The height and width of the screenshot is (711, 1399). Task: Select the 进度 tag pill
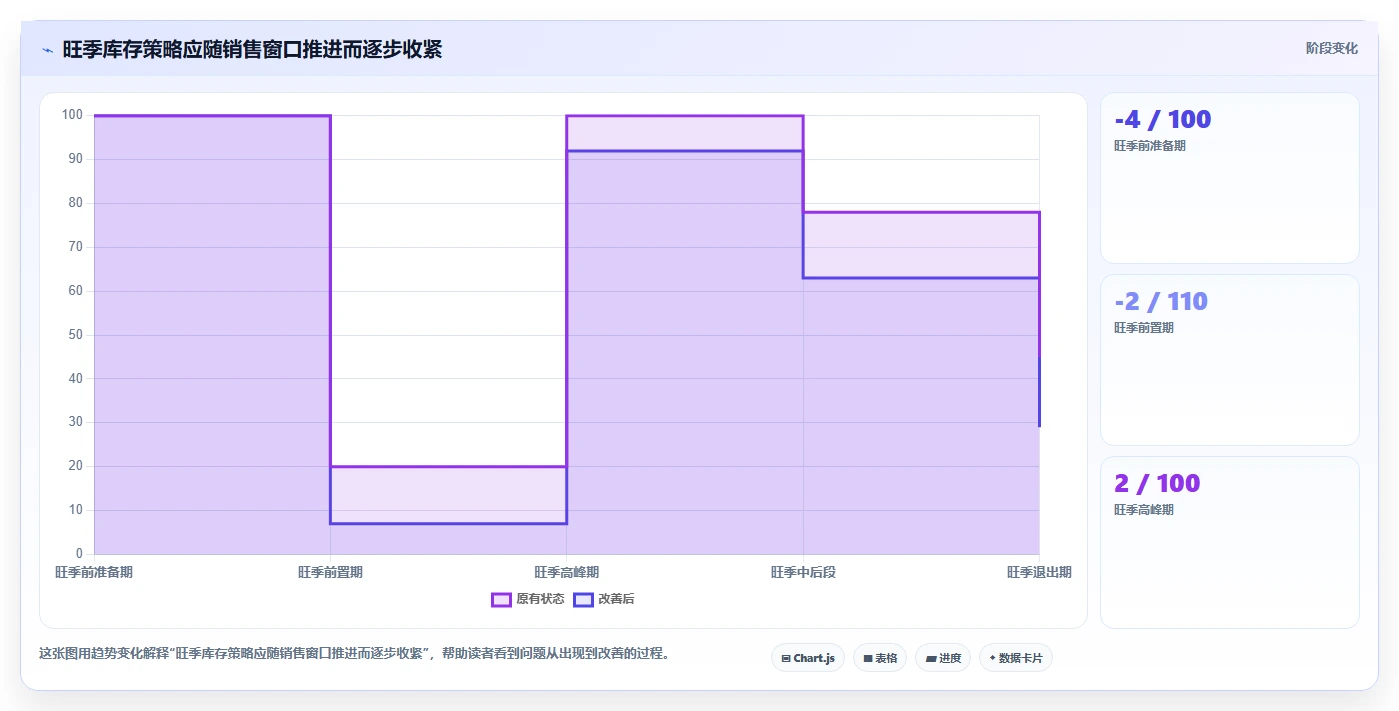(943, 658)
